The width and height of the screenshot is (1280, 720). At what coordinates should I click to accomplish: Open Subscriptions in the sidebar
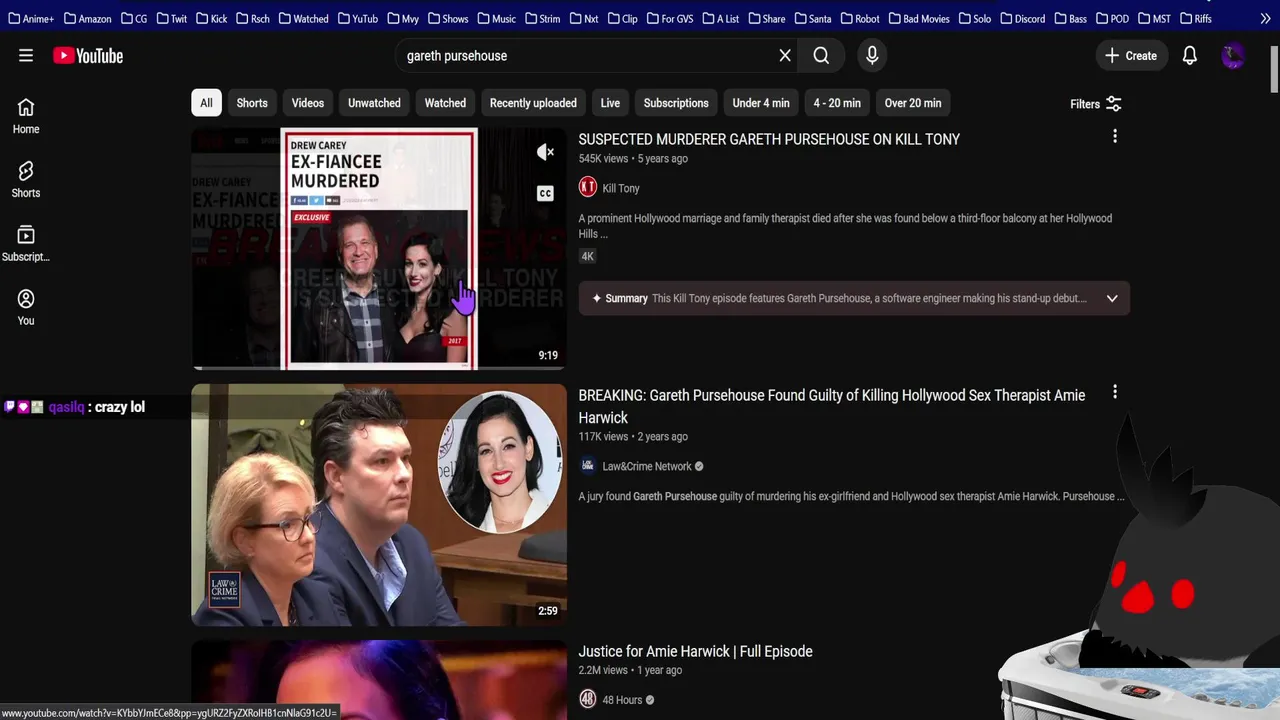(26, 244)
